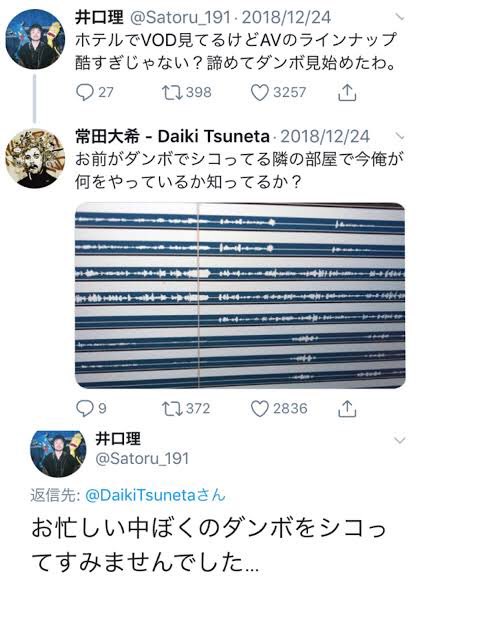This screenshot has width=480, height=640.
Task: Select the 井口理 name on the bottom reply
Action: (x=118, y=439)
